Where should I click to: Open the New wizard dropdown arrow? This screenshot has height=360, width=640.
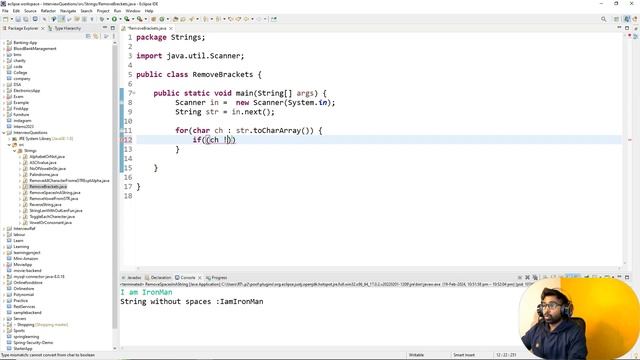click(x=11, y=19)
